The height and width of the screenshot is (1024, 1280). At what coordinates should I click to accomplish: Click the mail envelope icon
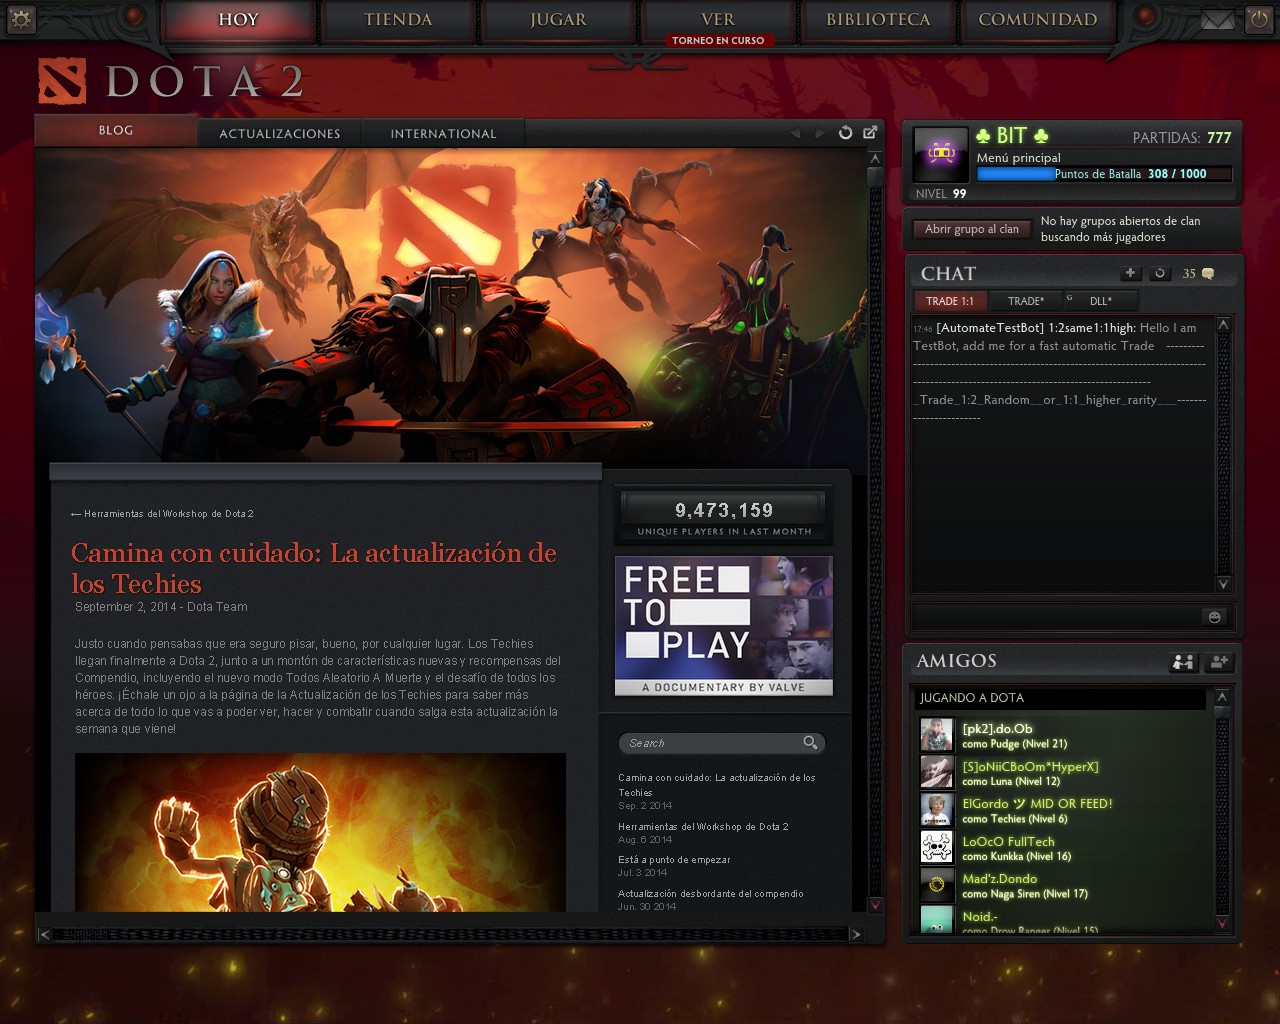click(x=1217, y=19)
